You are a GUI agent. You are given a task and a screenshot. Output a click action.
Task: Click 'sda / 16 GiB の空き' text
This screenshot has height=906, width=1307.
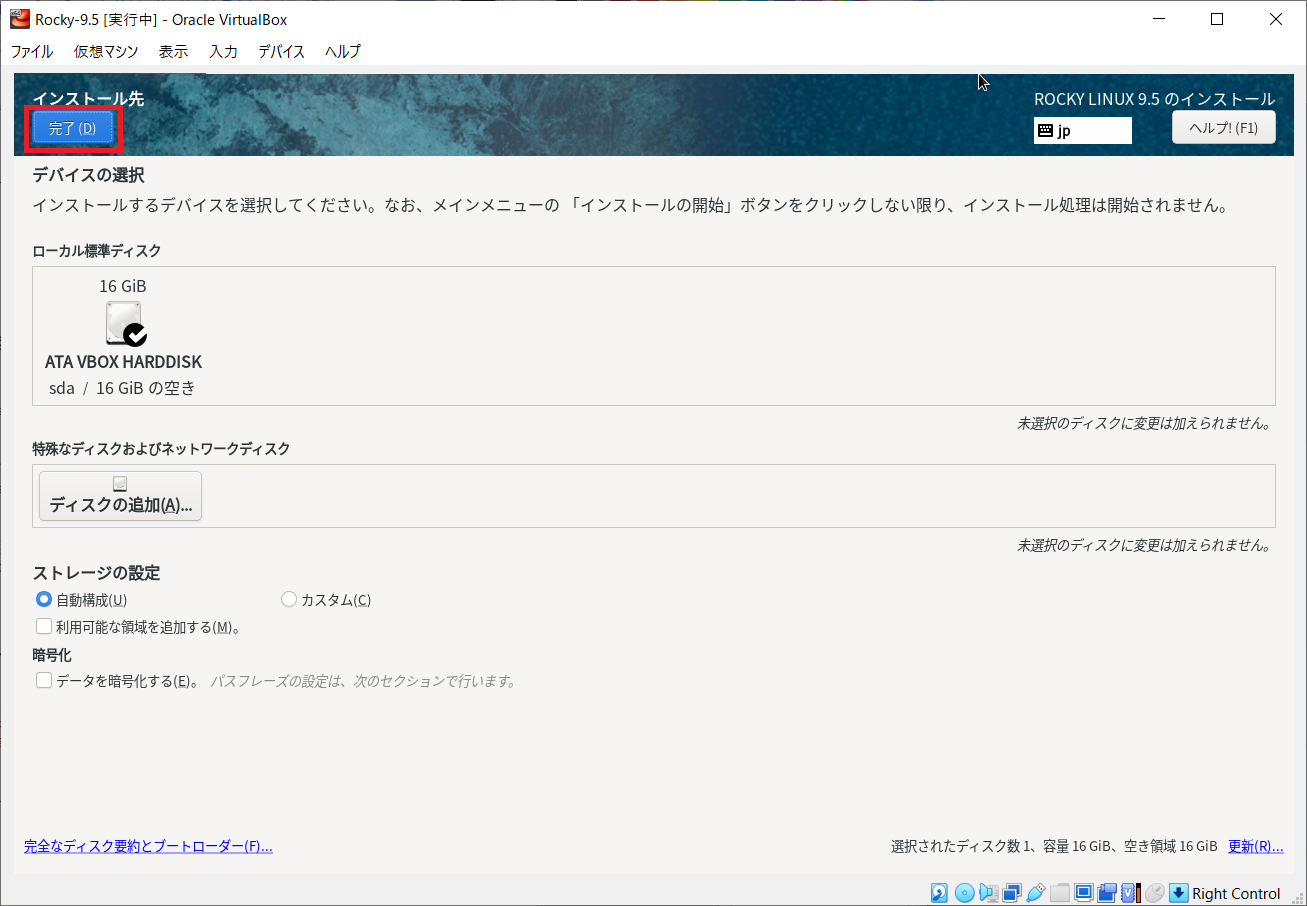click(122, 388)
